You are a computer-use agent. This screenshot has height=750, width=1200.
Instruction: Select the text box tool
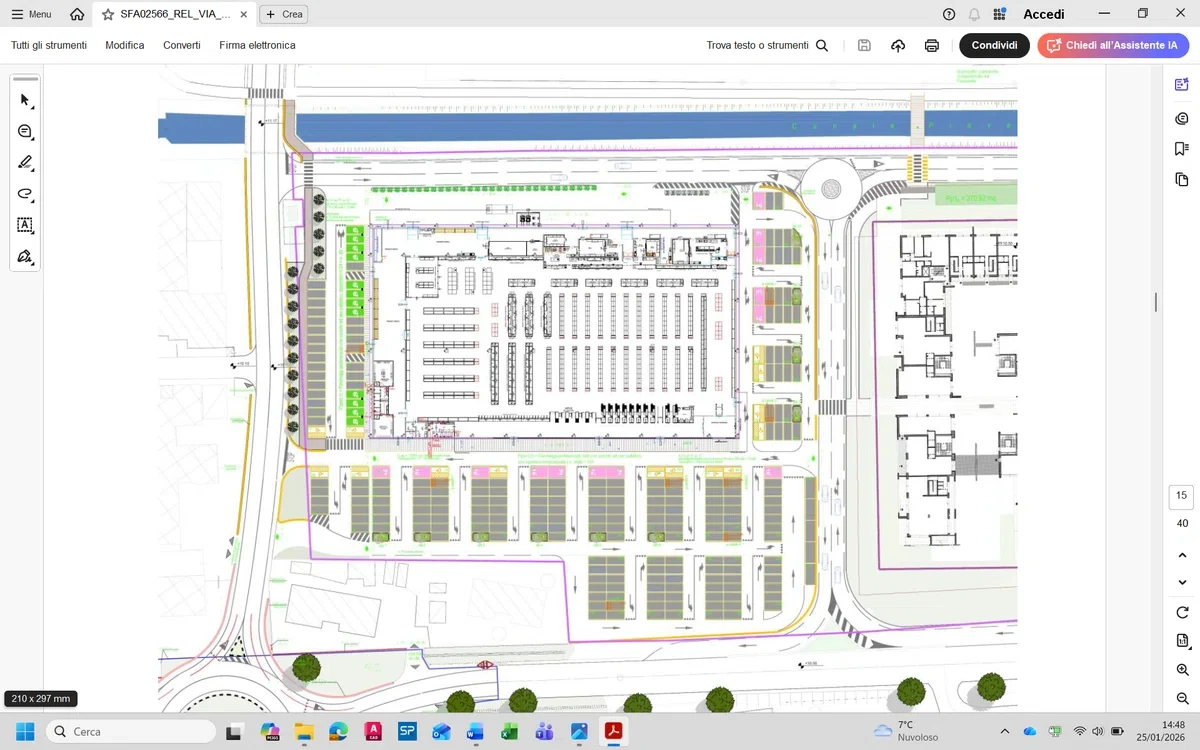coord(26,225)
